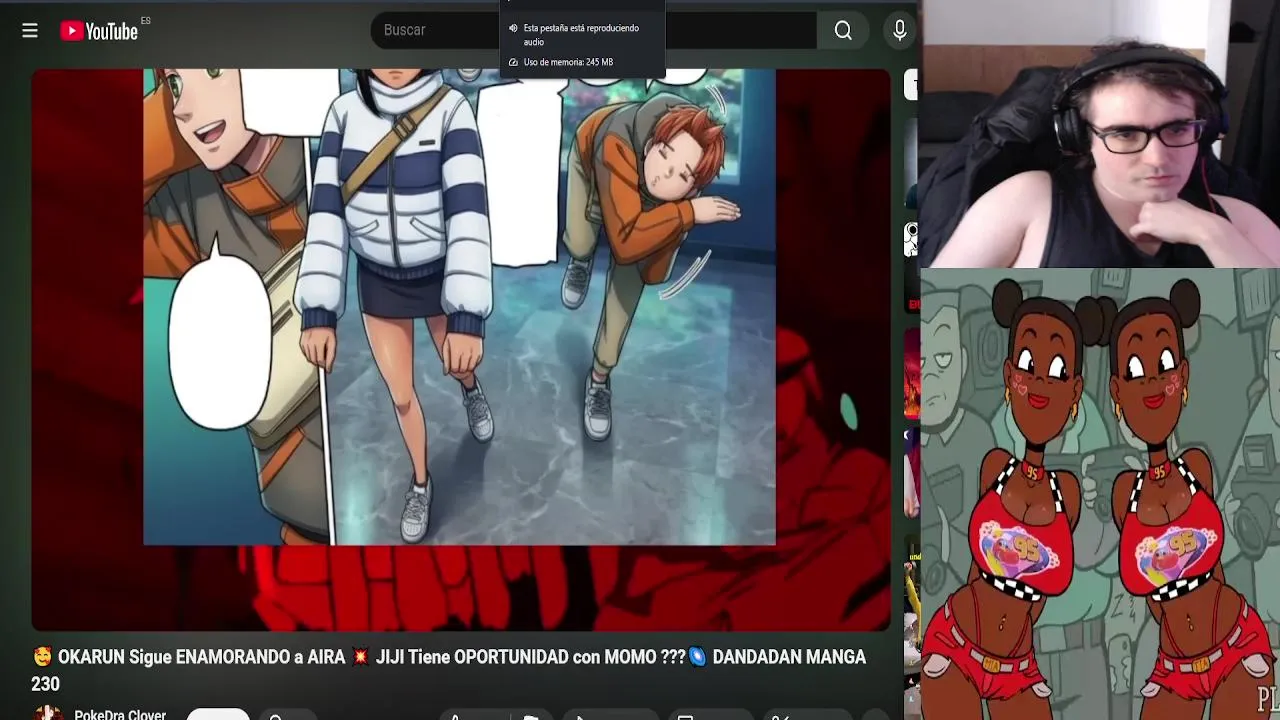Click the OKARUN DANDADAN MANGA 230 title

449,670
